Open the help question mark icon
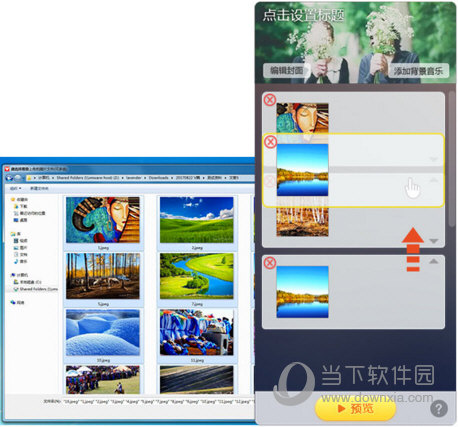The height and width of the screenshot is (427, 458). pyautogui.click(x=438, y=408)
